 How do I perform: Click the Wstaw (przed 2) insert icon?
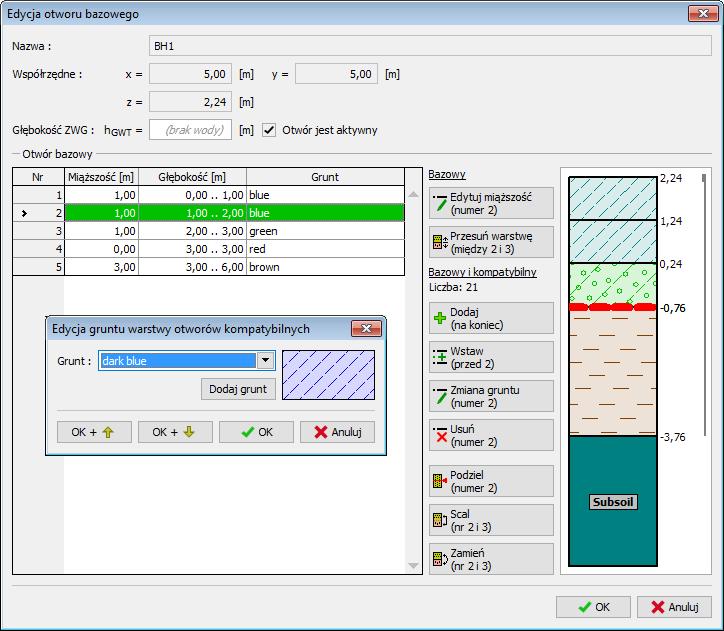coord(440,357)
